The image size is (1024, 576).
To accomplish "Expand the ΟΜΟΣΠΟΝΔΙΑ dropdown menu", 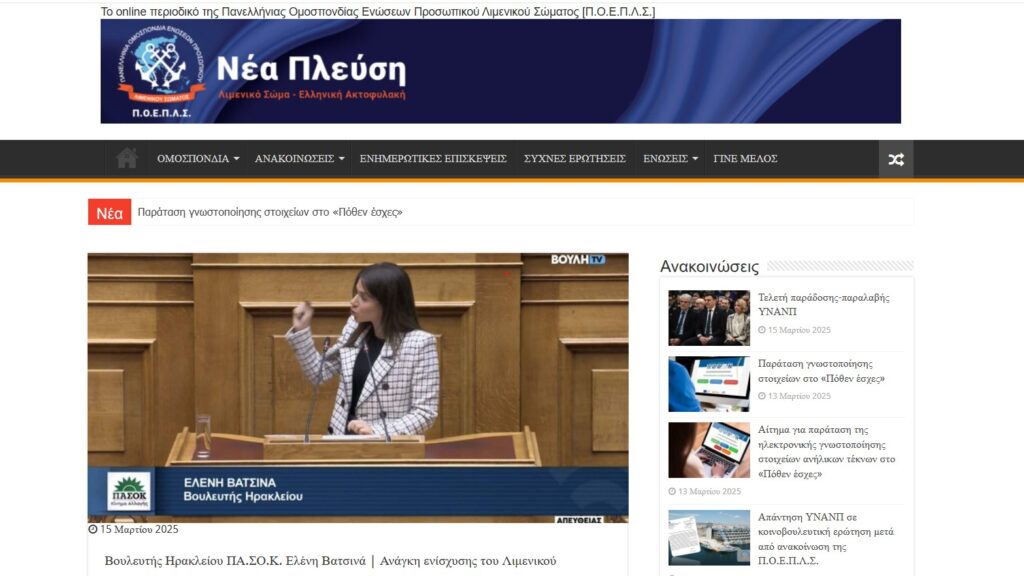I will point(198,159).
